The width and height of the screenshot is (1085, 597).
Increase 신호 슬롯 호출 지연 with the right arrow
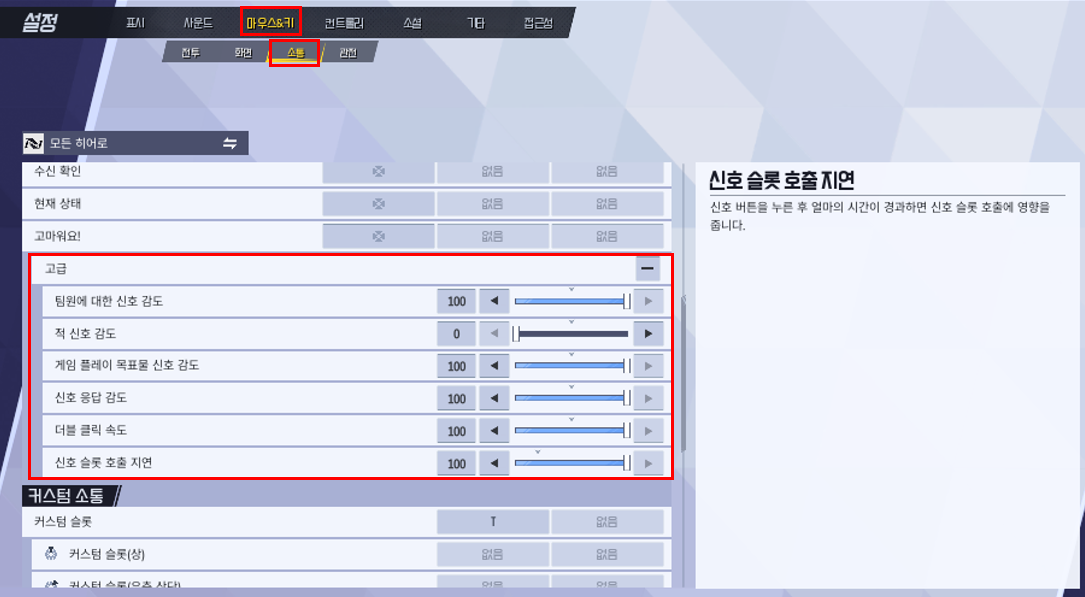pos(648,463)
